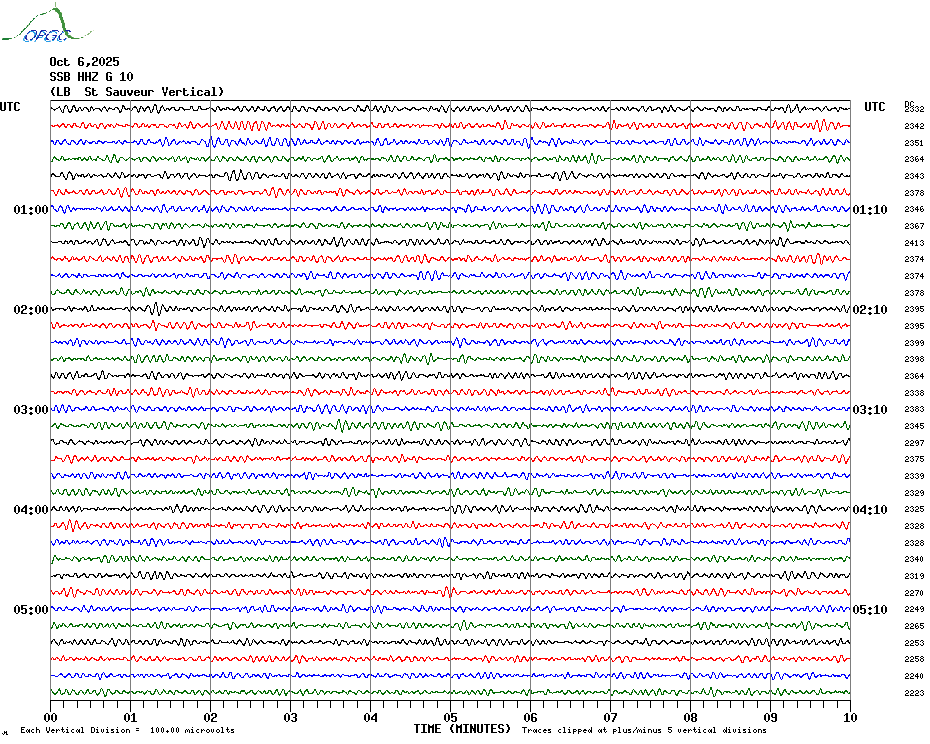930x744 pixels.
Task: Click the DC value 2338
Action: point(914,393)
